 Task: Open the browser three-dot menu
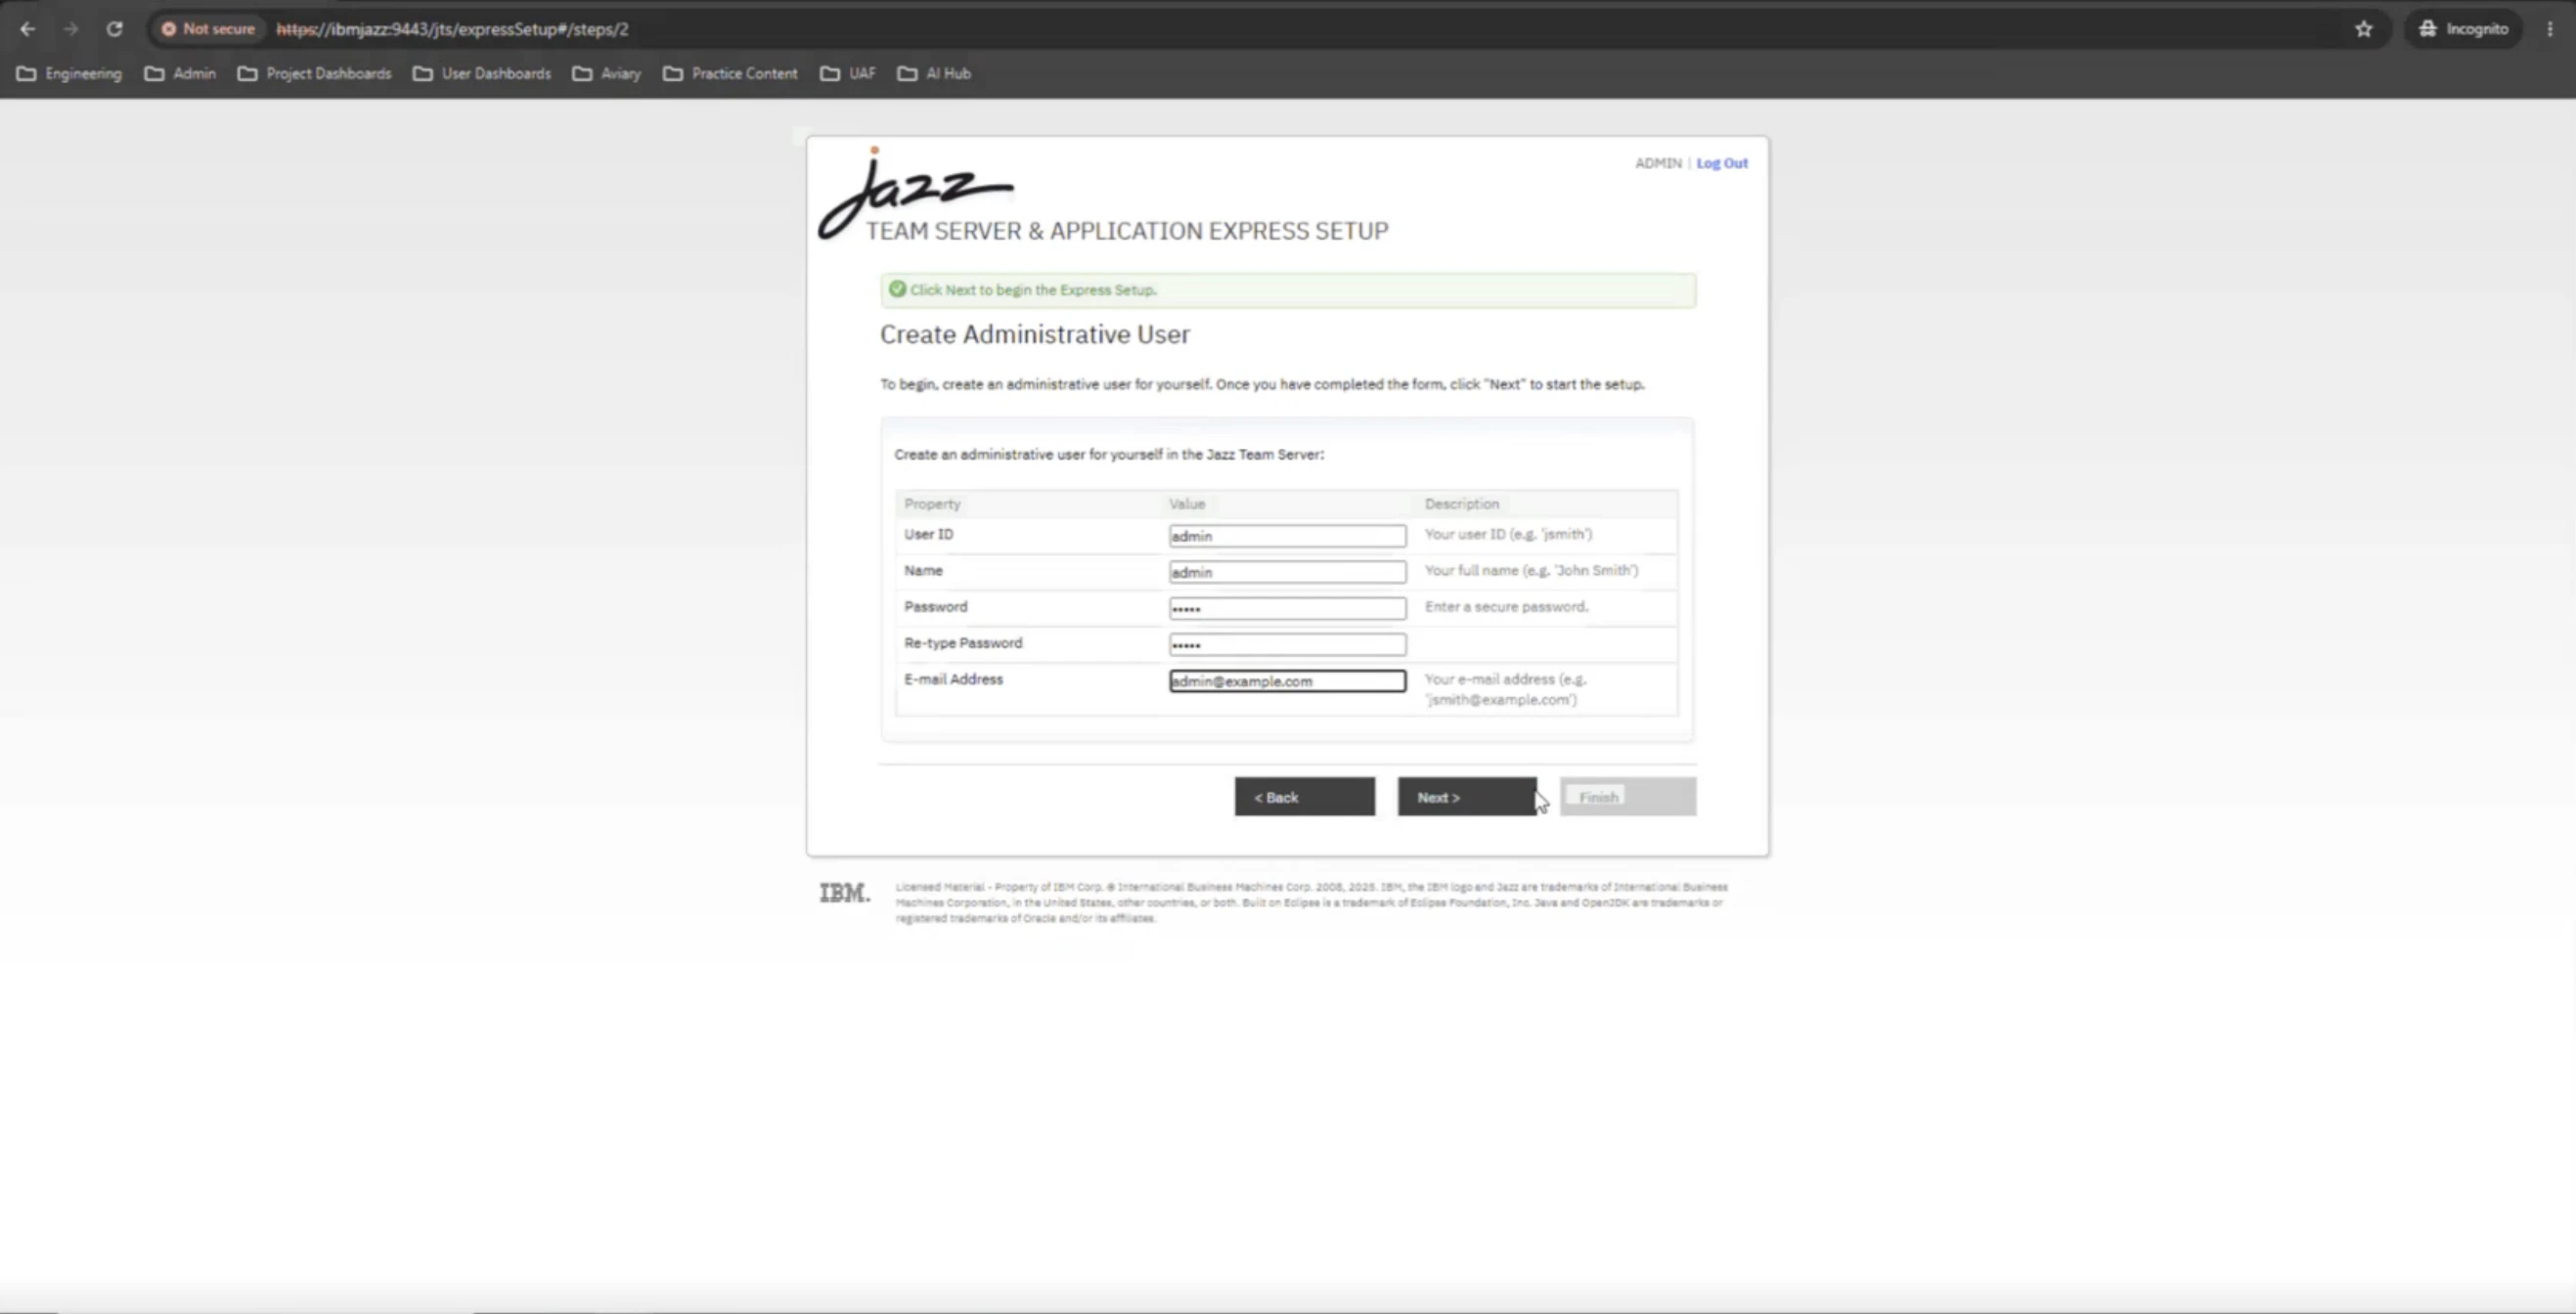2550,29
